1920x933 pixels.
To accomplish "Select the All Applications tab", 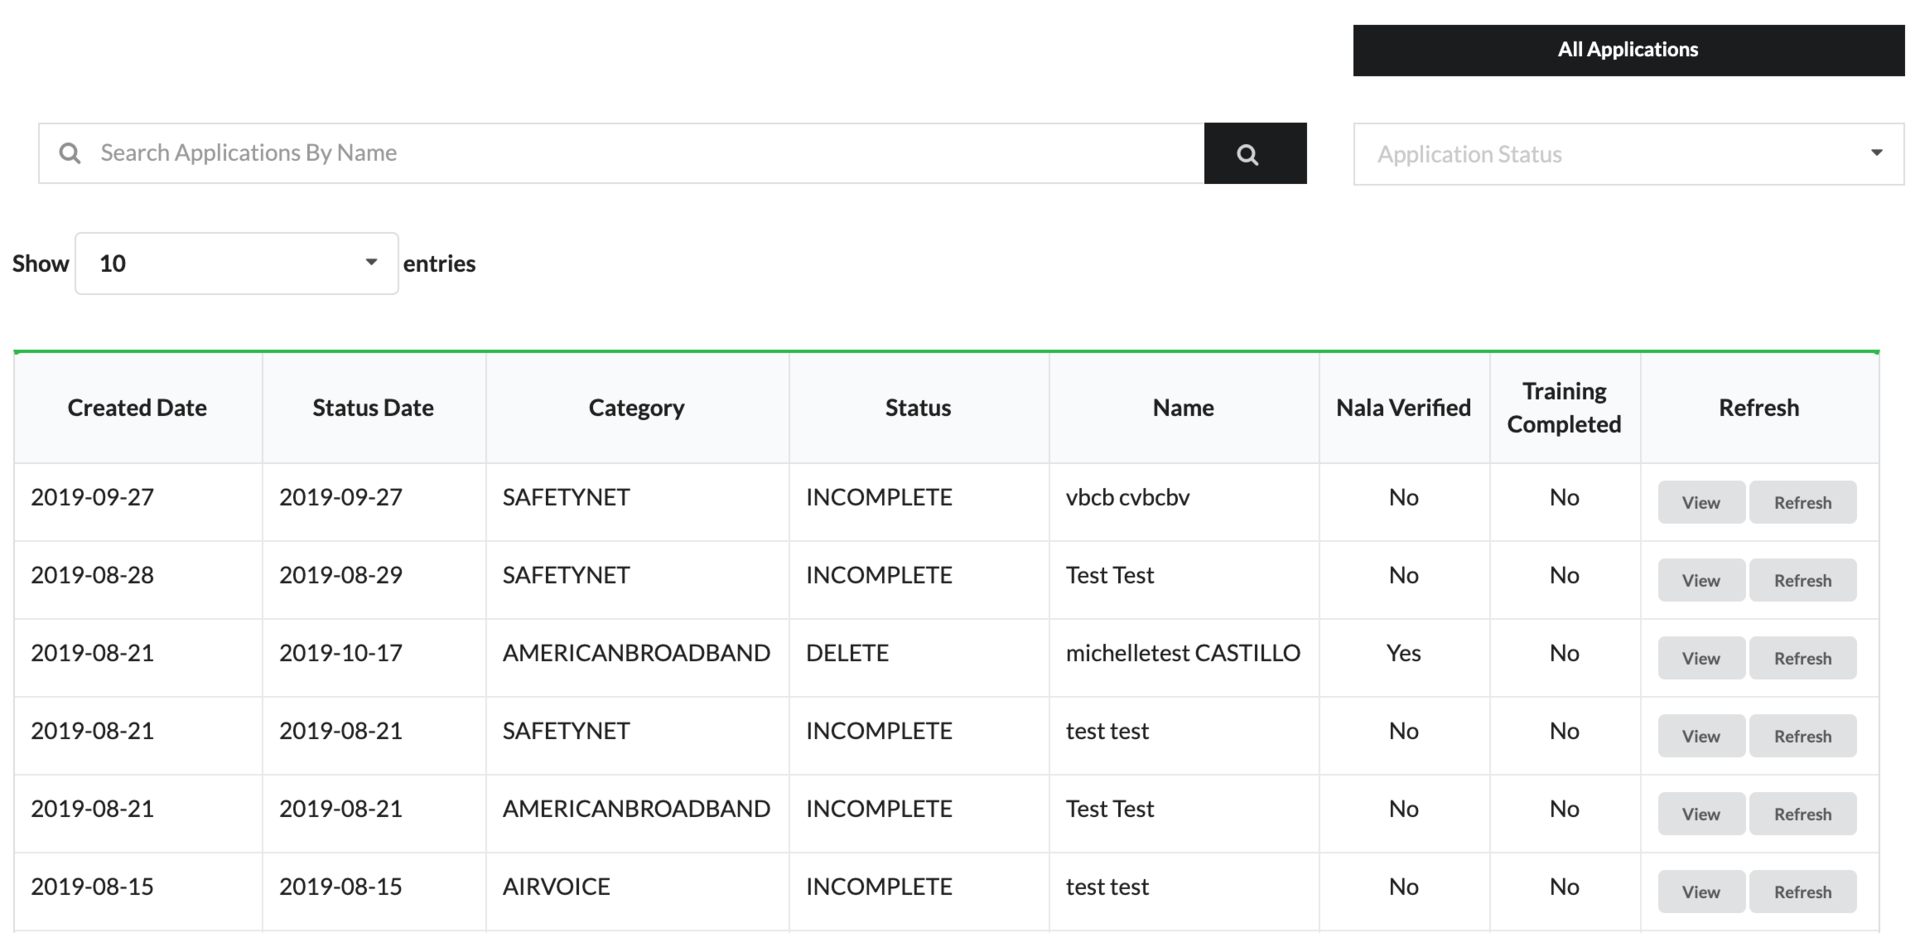I will pos(1627,50).
